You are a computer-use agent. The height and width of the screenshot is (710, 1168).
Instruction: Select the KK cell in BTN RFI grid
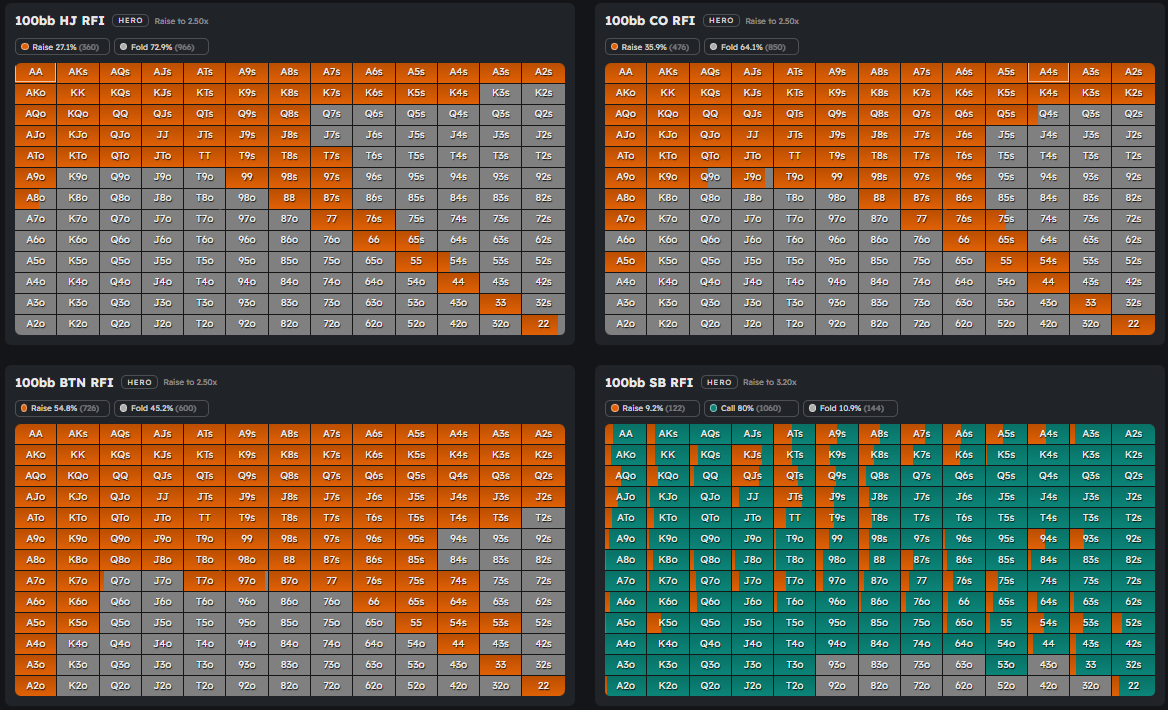tap(77, 455)
